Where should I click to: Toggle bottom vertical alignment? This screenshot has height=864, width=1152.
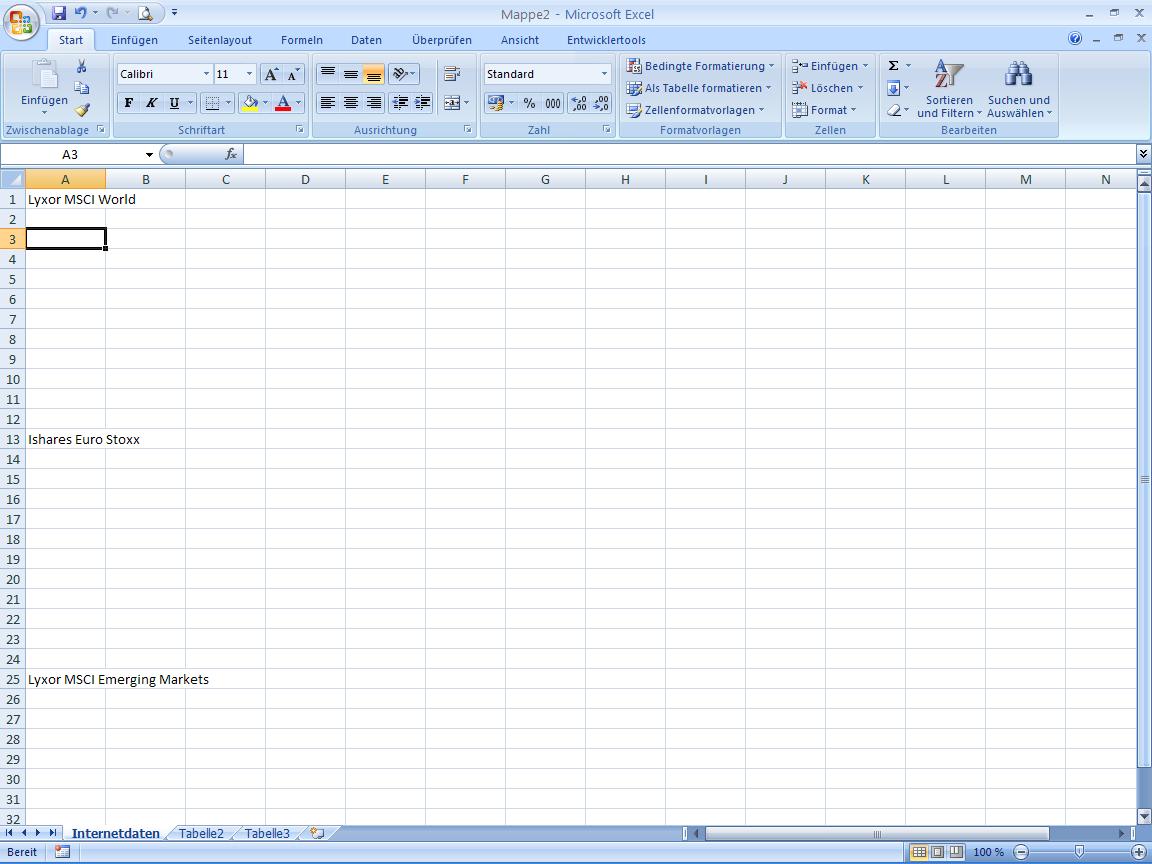[373, 73]
